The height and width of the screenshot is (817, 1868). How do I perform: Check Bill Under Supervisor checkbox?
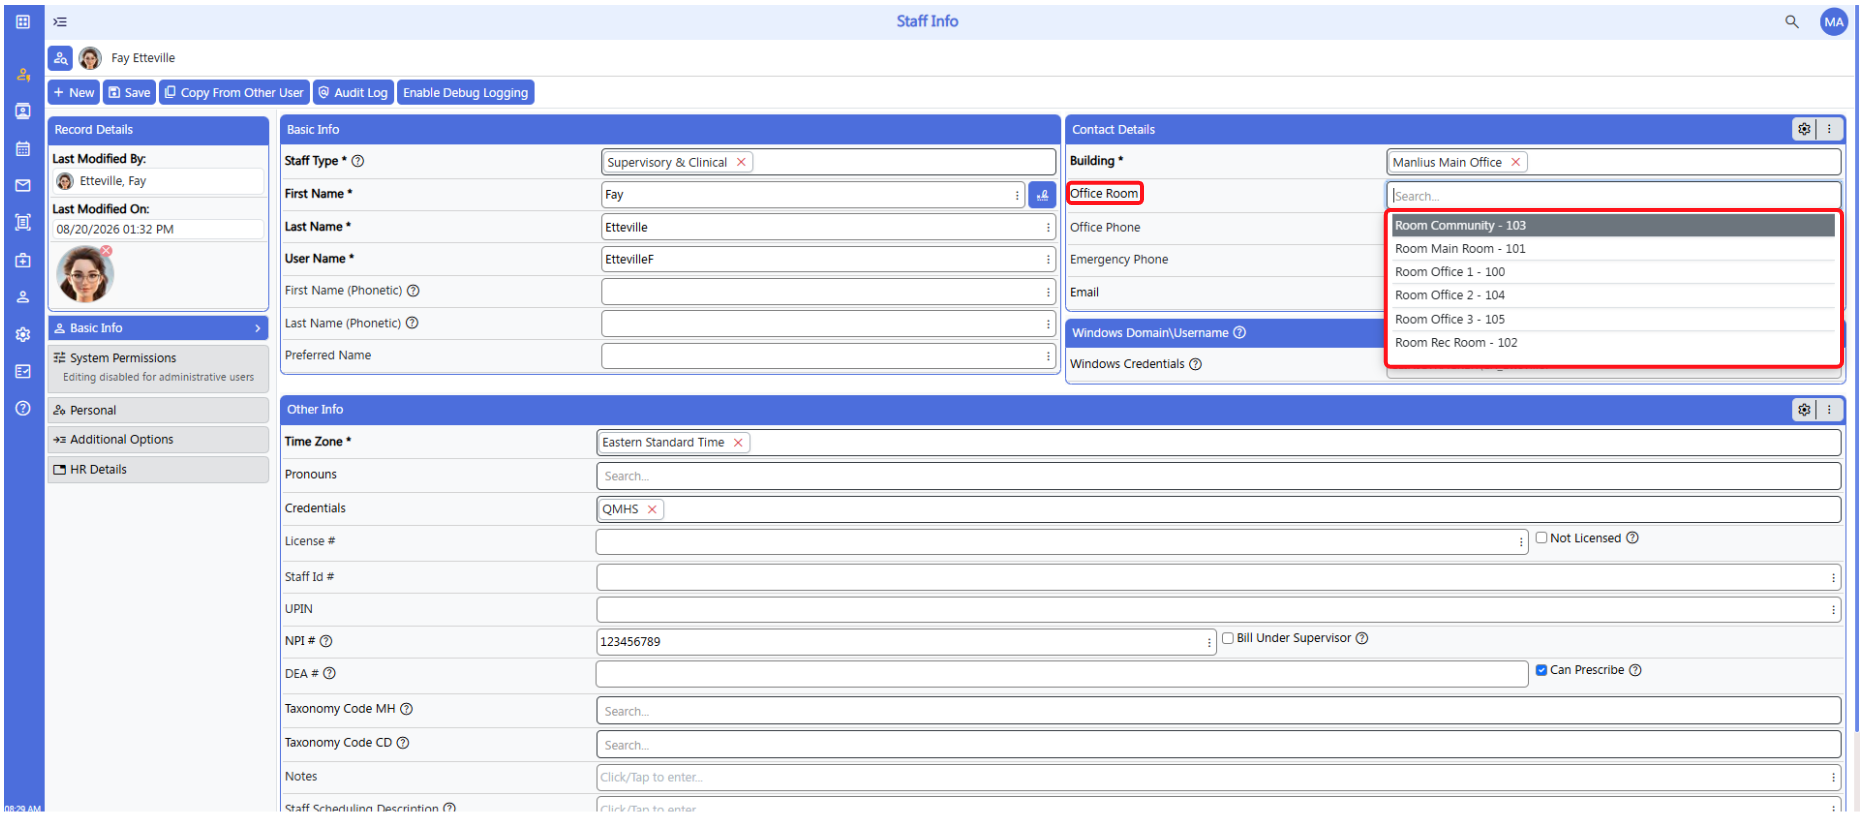pos(1228,638)
